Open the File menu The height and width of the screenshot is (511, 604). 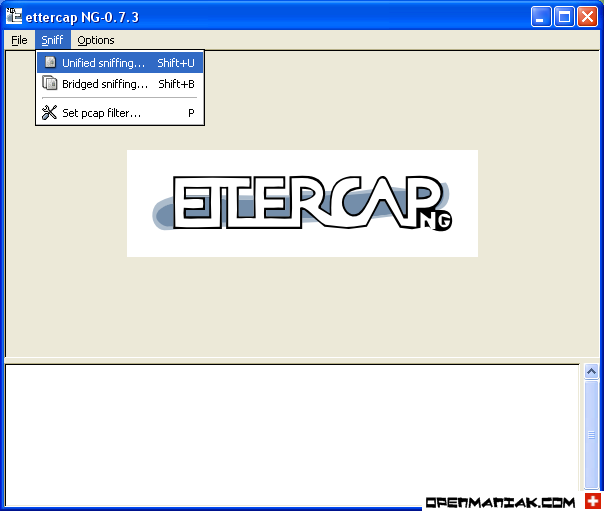tap(19, 40)
